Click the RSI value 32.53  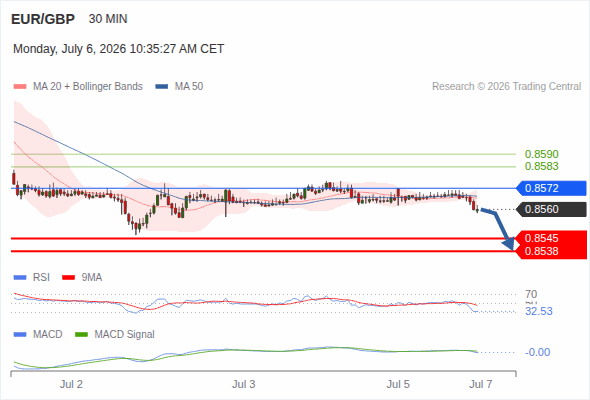539,312
